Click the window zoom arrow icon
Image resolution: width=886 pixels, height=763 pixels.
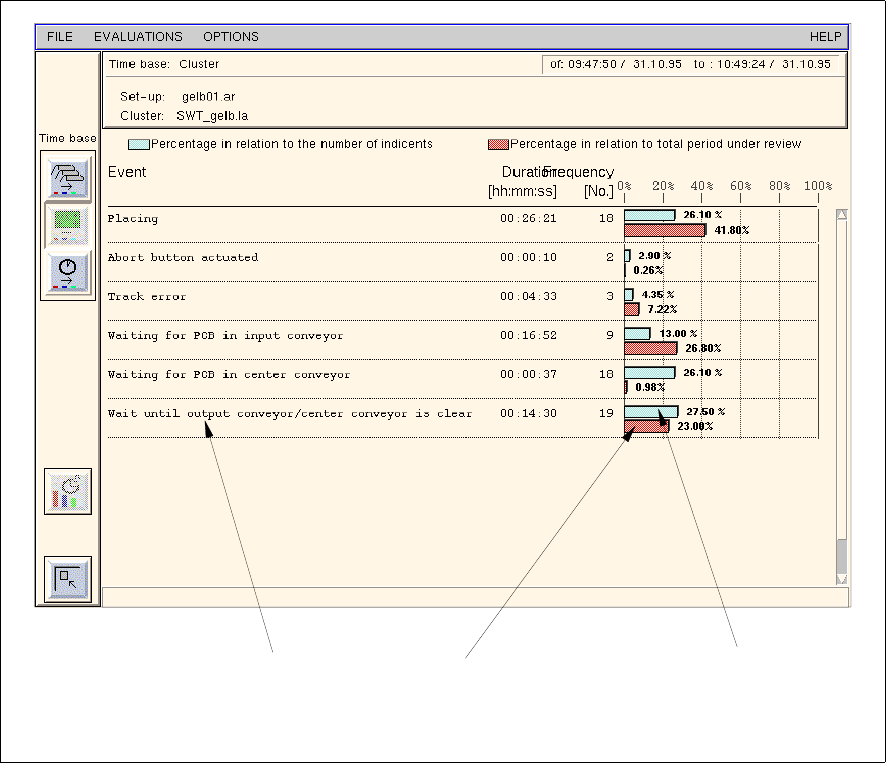coord(68,579)
